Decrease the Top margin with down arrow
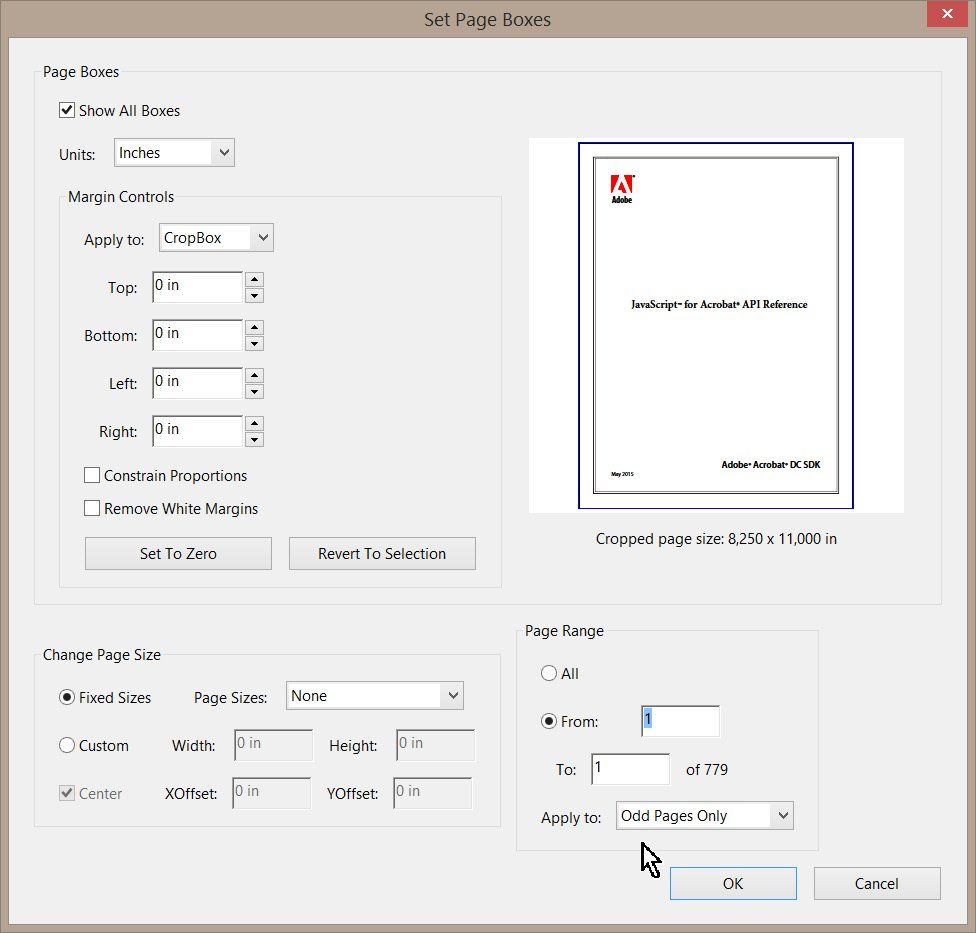The height and width of the screenshot is (933, 976). [254, 296]
